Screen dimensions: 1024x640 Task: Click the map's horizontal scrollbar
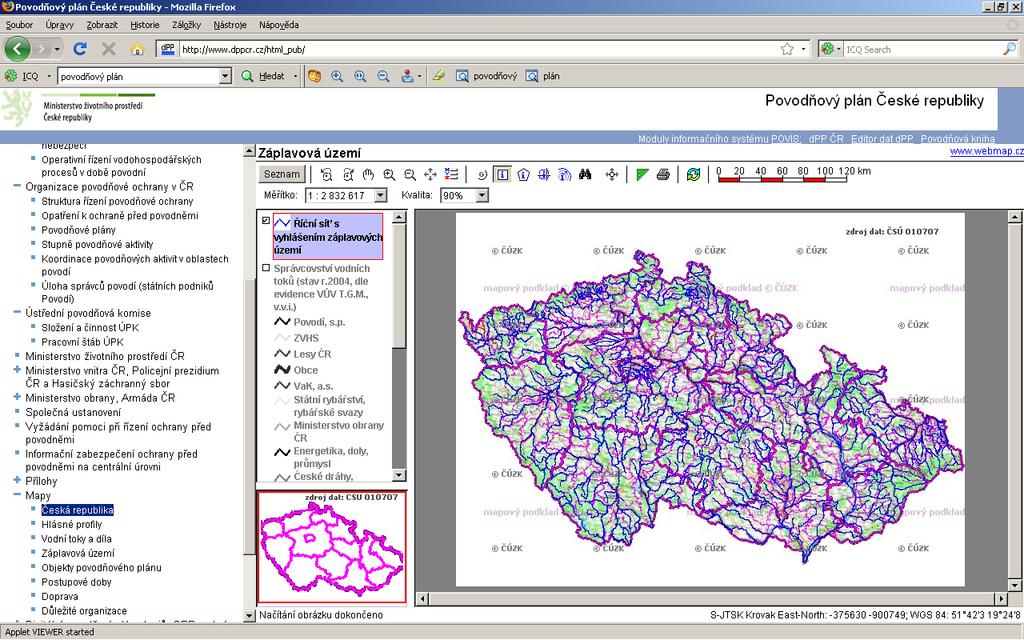coord(711,598)
